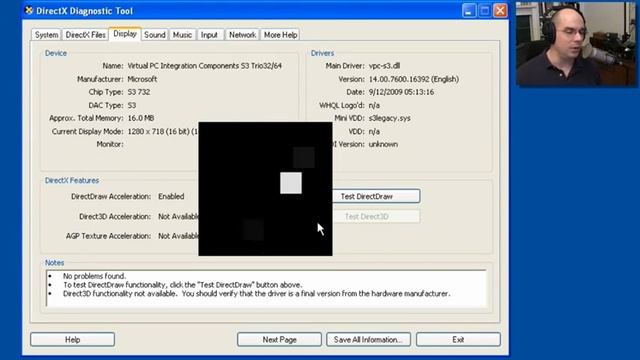The height and width of the screenshot is (360, 640).
Task: Click the bright white square in the test window
Action: point(291,183)
